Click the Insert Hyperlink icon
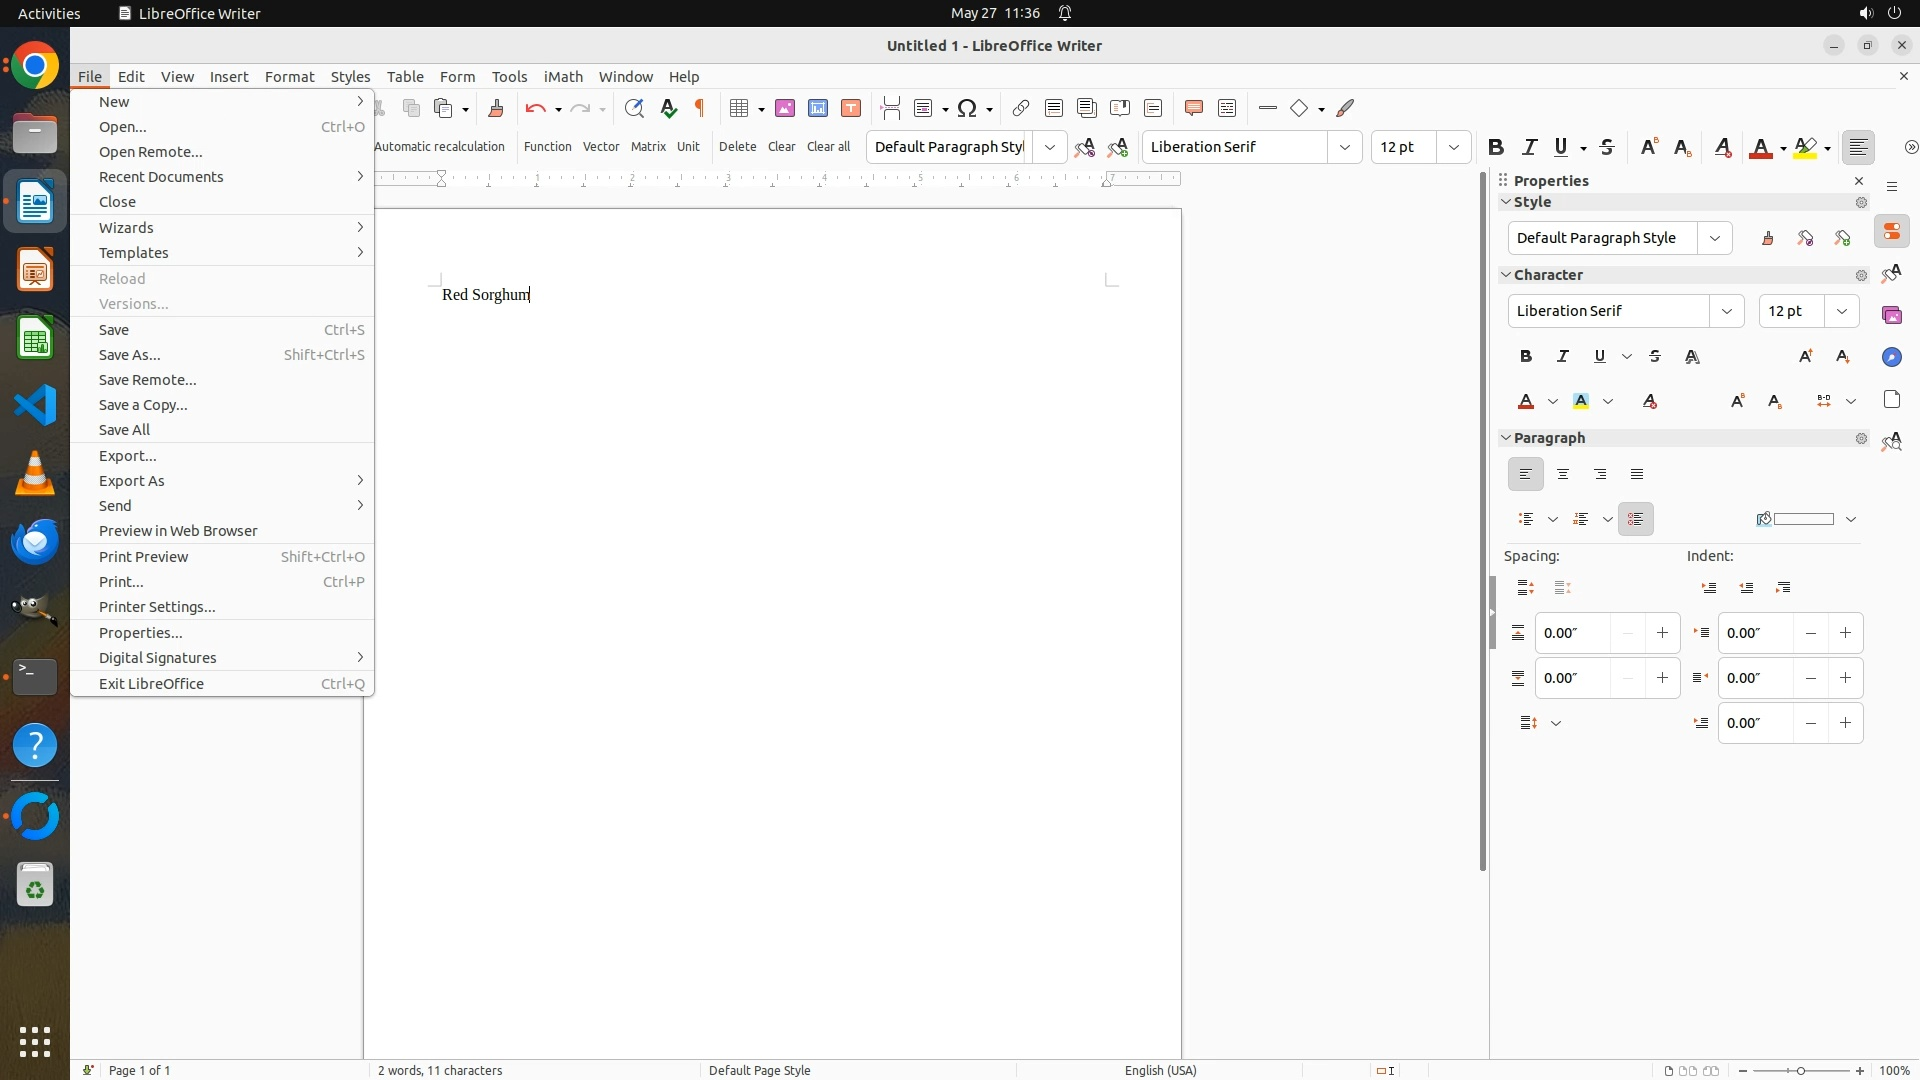Screen dimensions: 1920x1080 coord(1020,108)
